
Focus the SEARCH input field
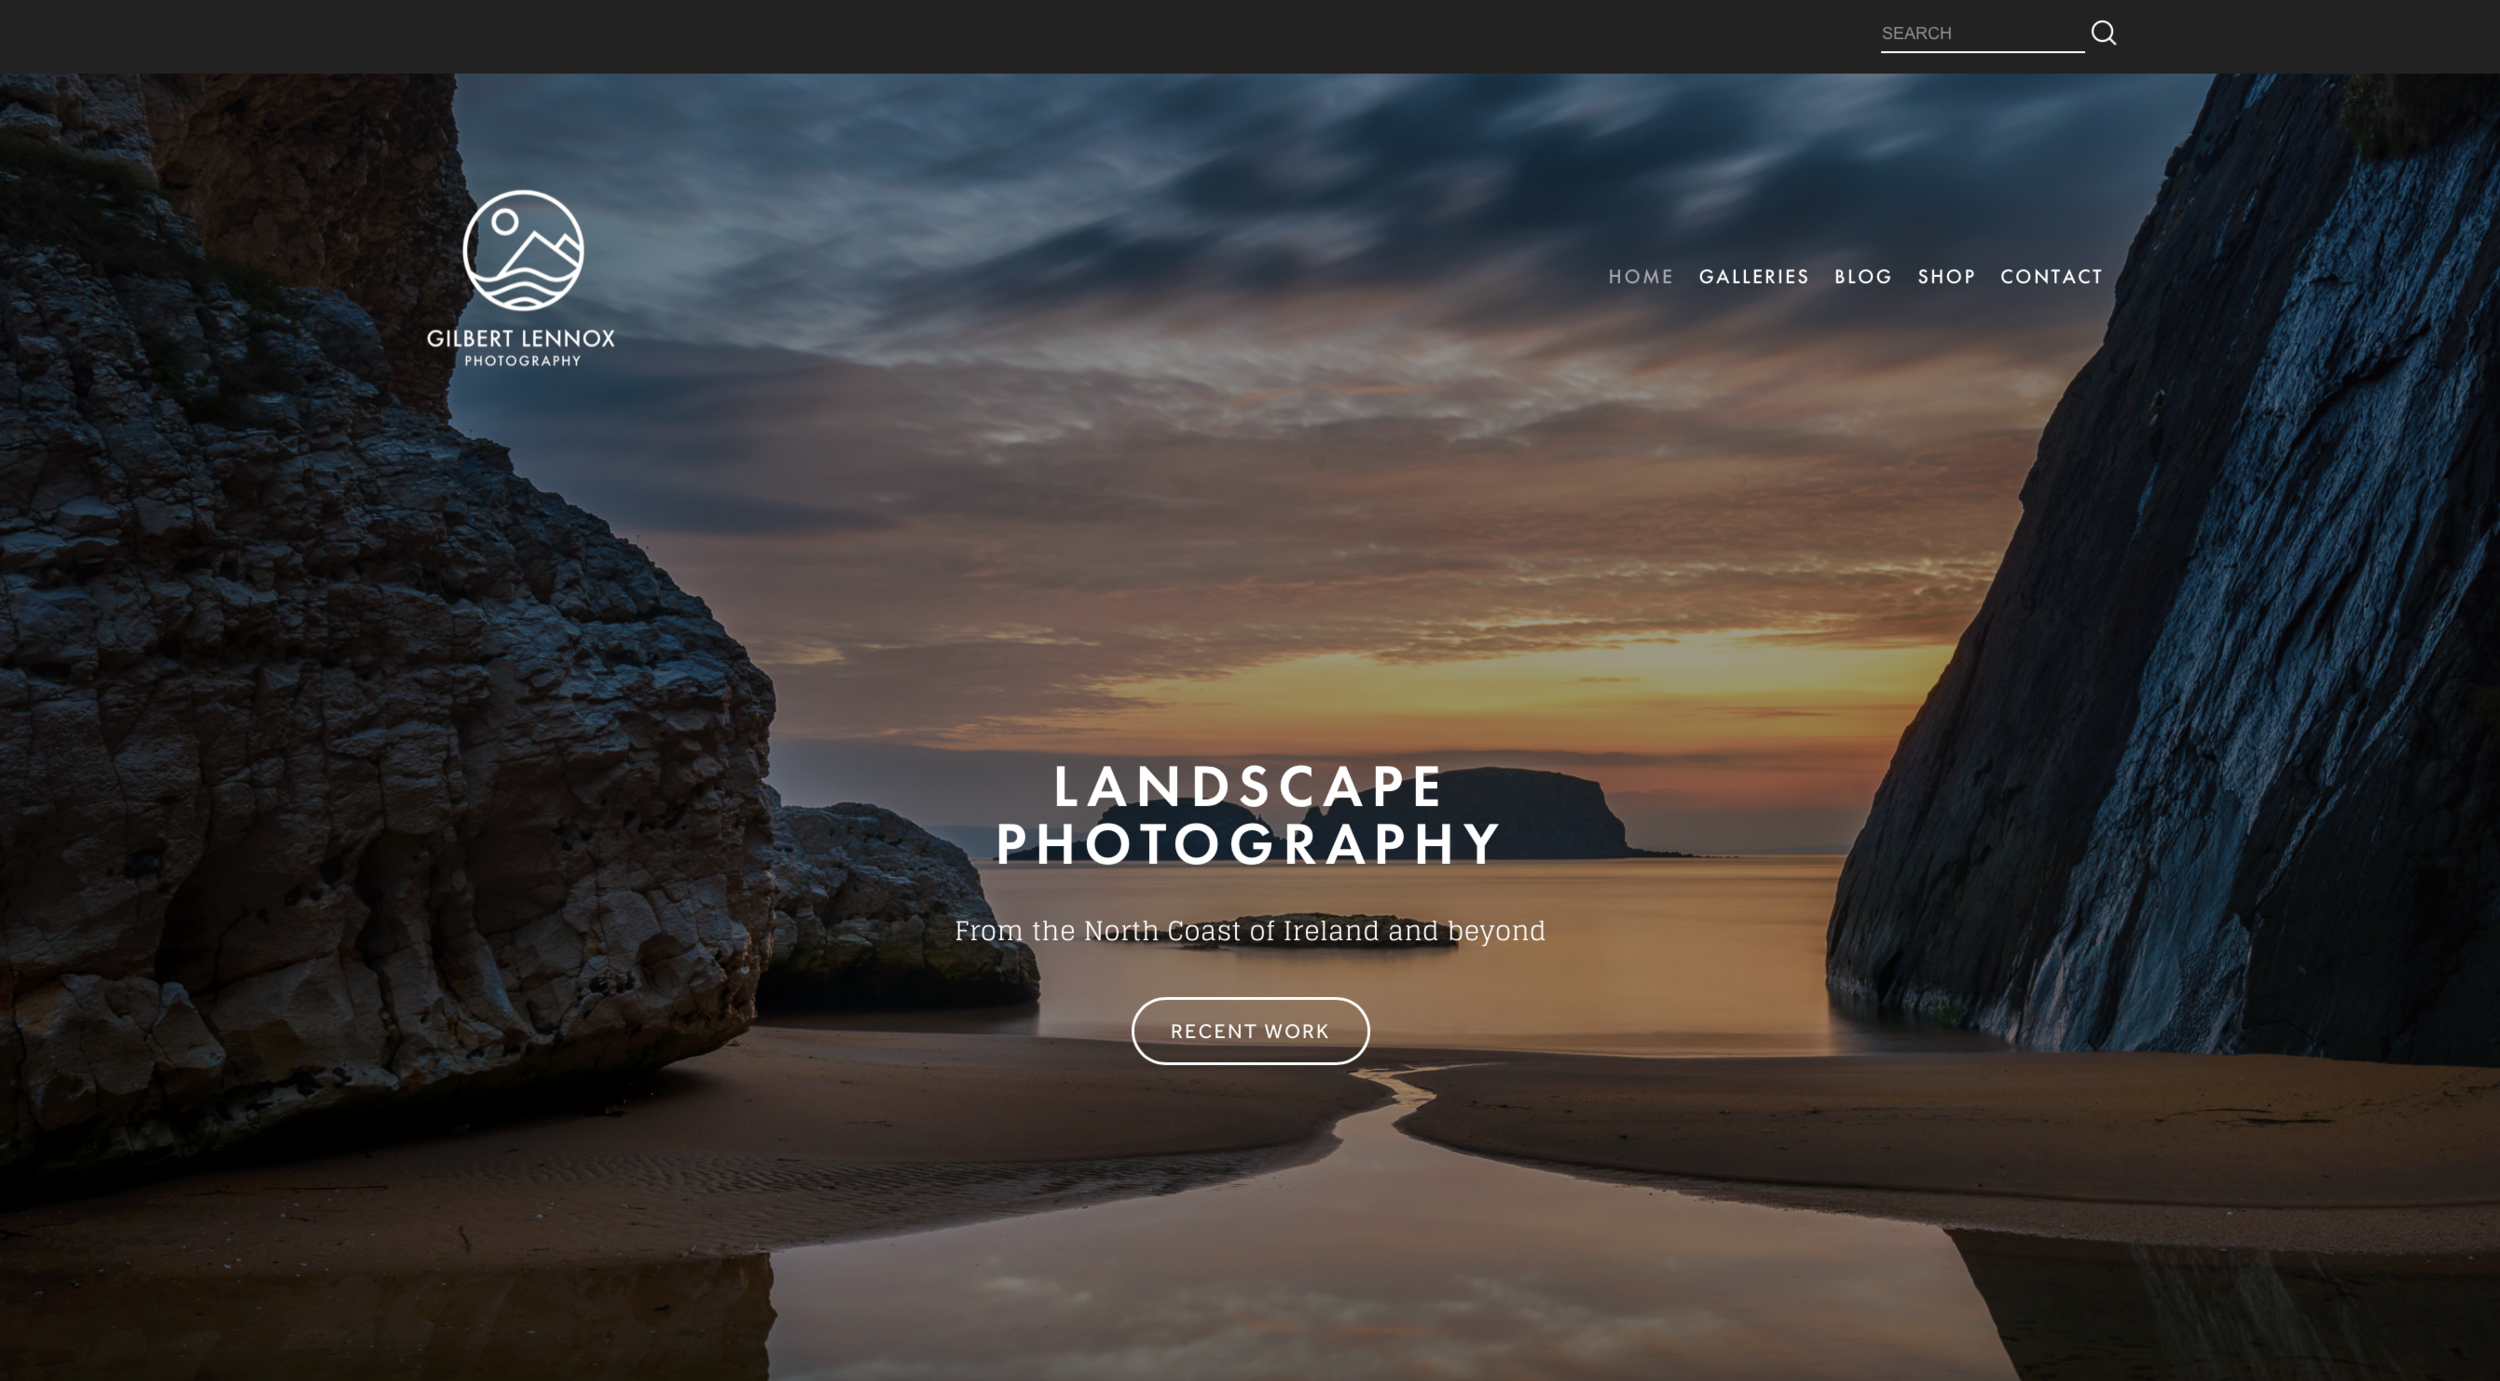click(x=1982, y=33)
